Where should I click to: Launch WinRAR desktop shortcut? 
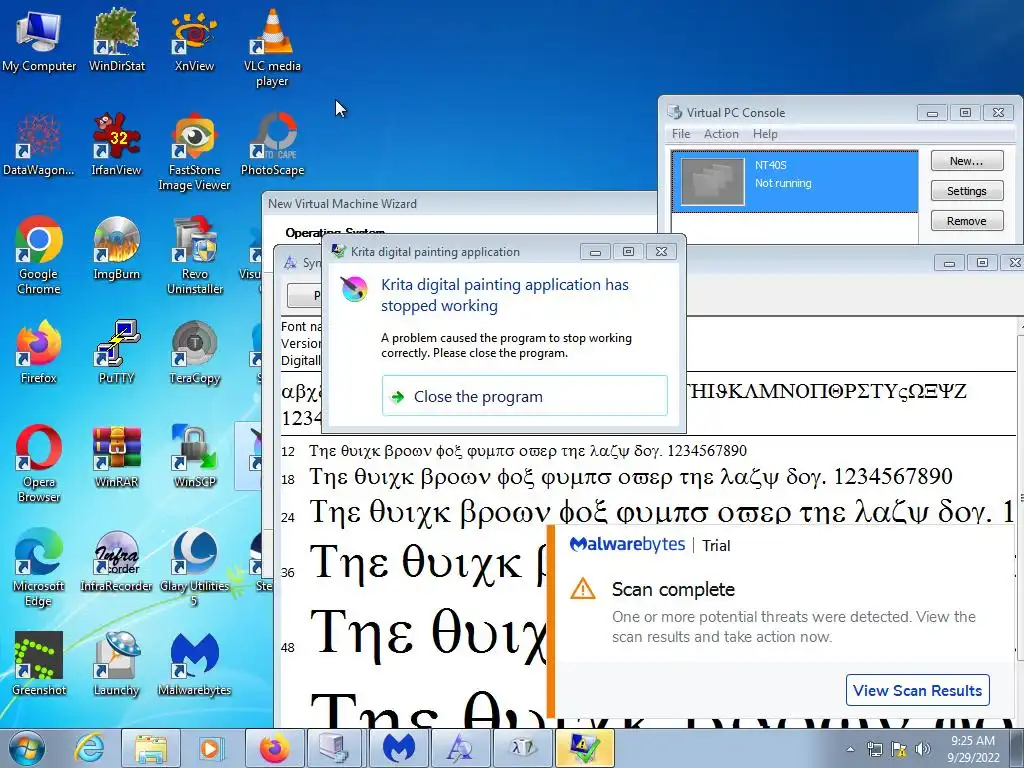coord(116,457)
